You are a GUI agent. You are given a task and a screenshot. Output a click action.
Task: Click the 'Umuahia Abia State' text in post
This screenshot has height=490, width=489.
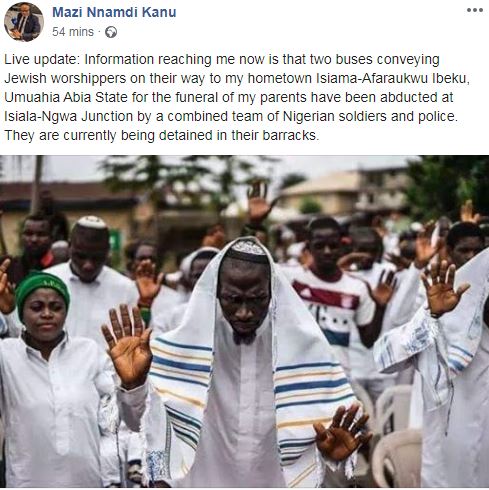(x=66, y=97)
